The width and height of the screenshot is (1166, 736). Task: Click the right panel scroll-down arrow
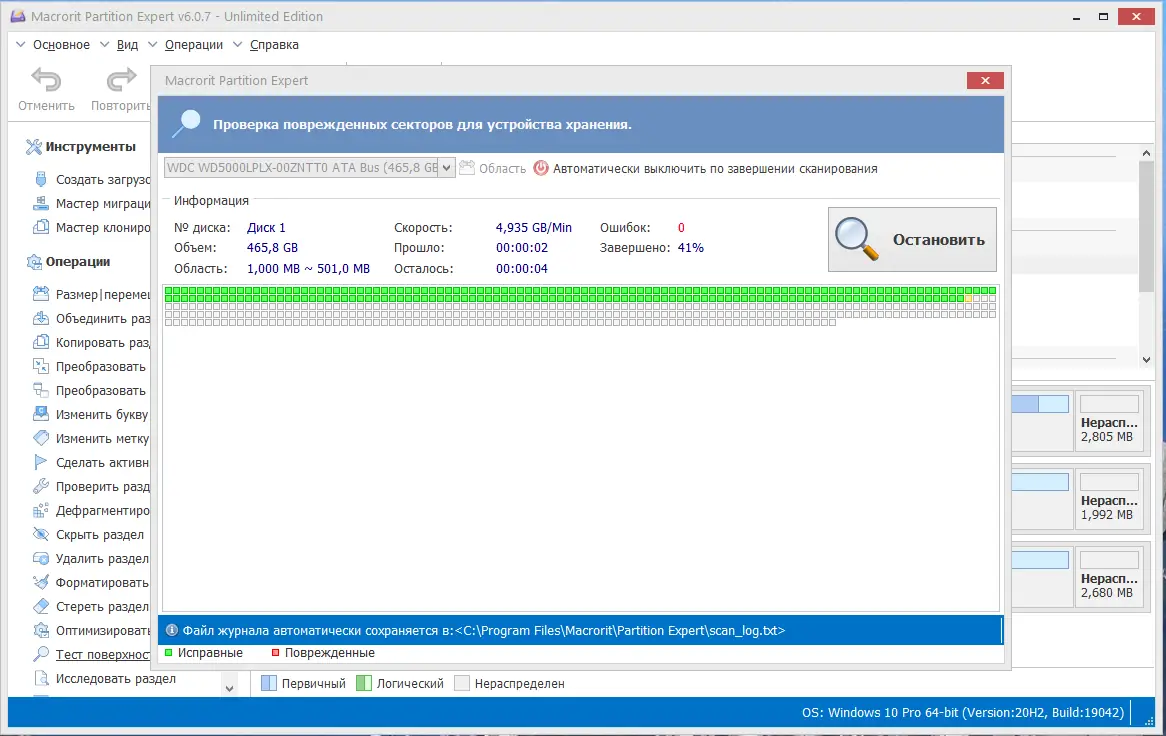click(1146, 359)
